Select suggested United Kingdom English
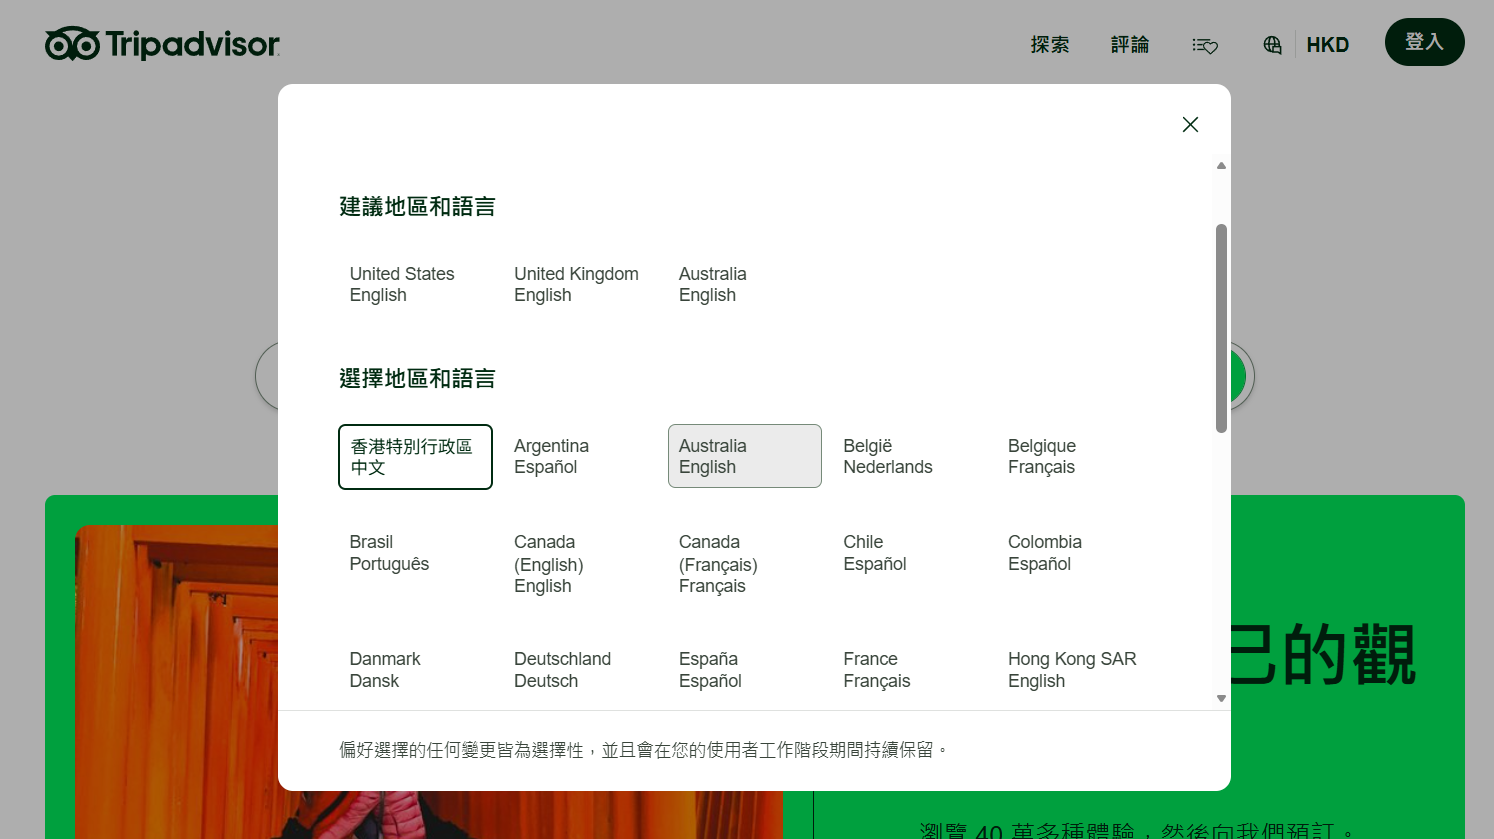 click(x=580, y=285)
